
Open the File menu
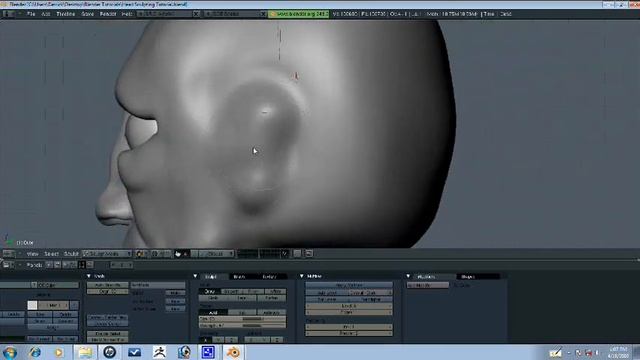31,14
